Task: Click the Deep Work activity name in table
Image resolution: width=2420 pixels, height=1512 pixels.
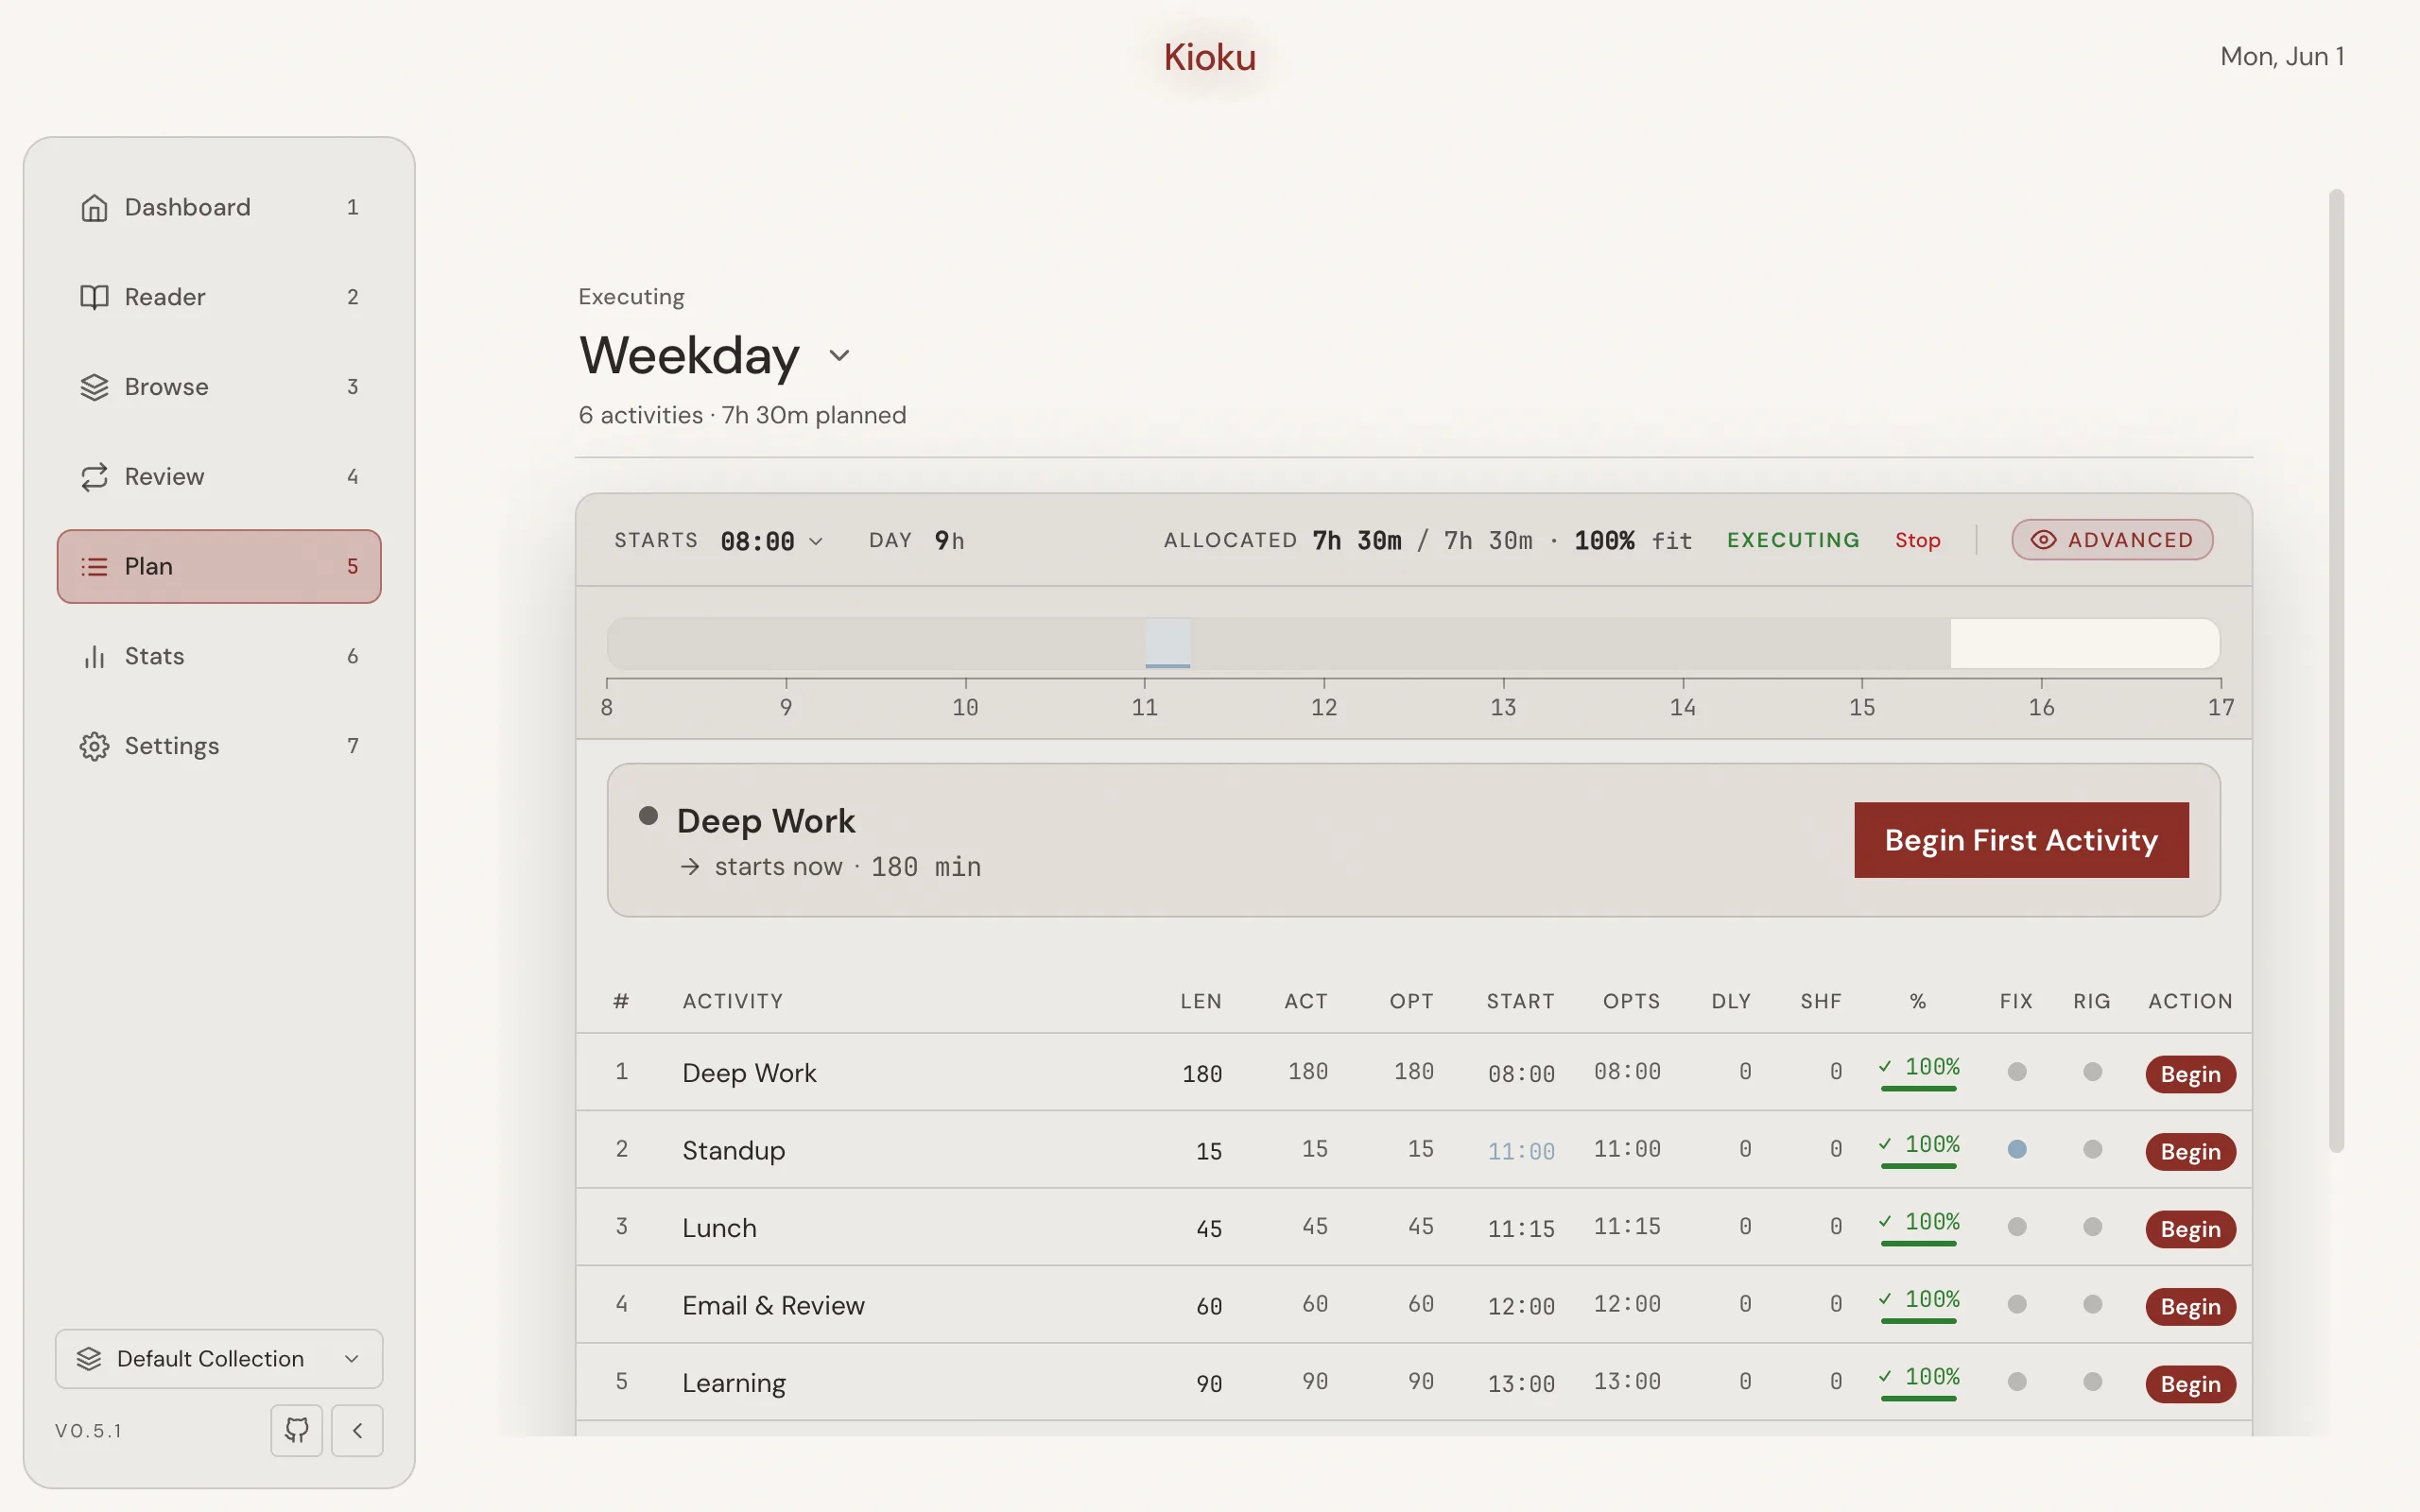Action: click(749, 1073)
